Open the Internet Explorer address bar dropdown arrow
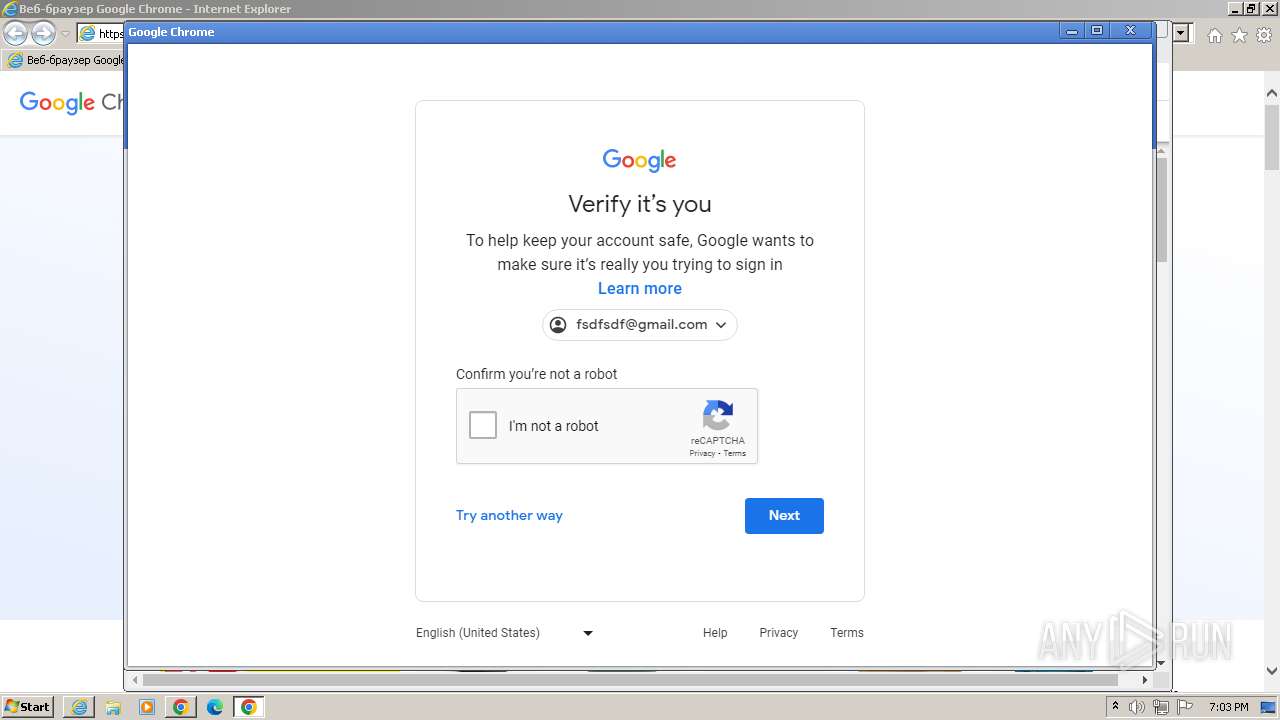Image resolution: width=1280 pixels, height=720 pixels. click(x=1181, y=33)
